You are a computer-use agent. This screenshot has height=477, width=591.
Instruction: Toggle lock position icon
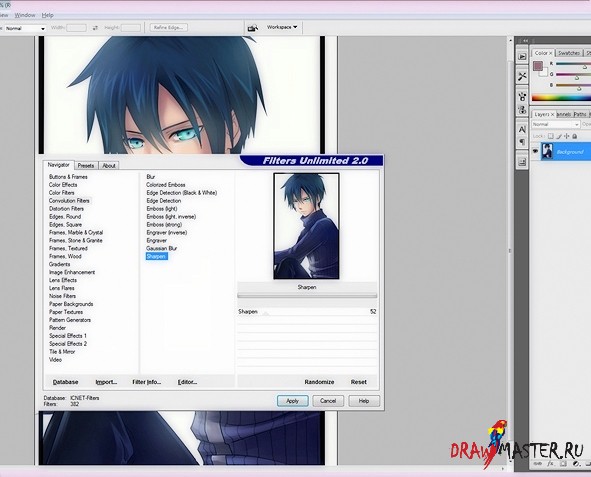(567, 136)
